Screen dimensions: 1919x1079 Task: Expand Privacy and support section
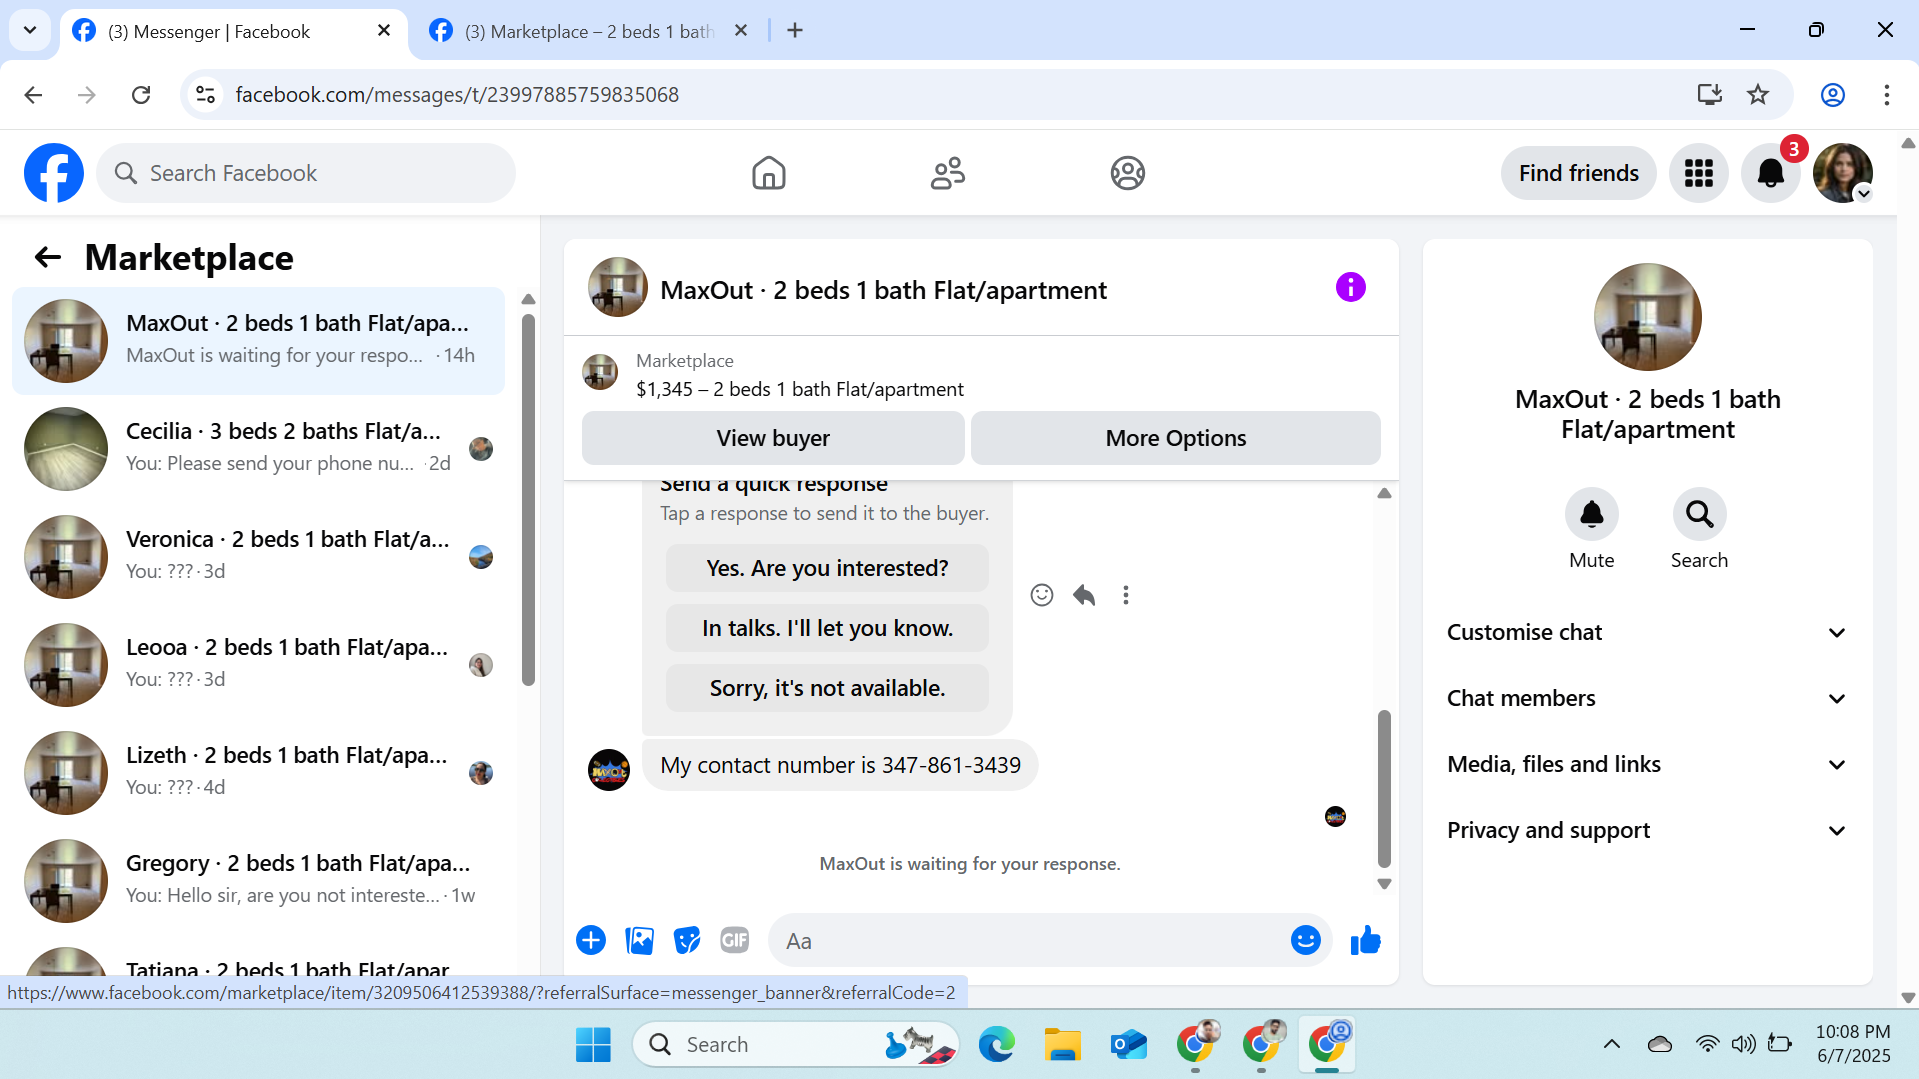[x=1647, y=830]
